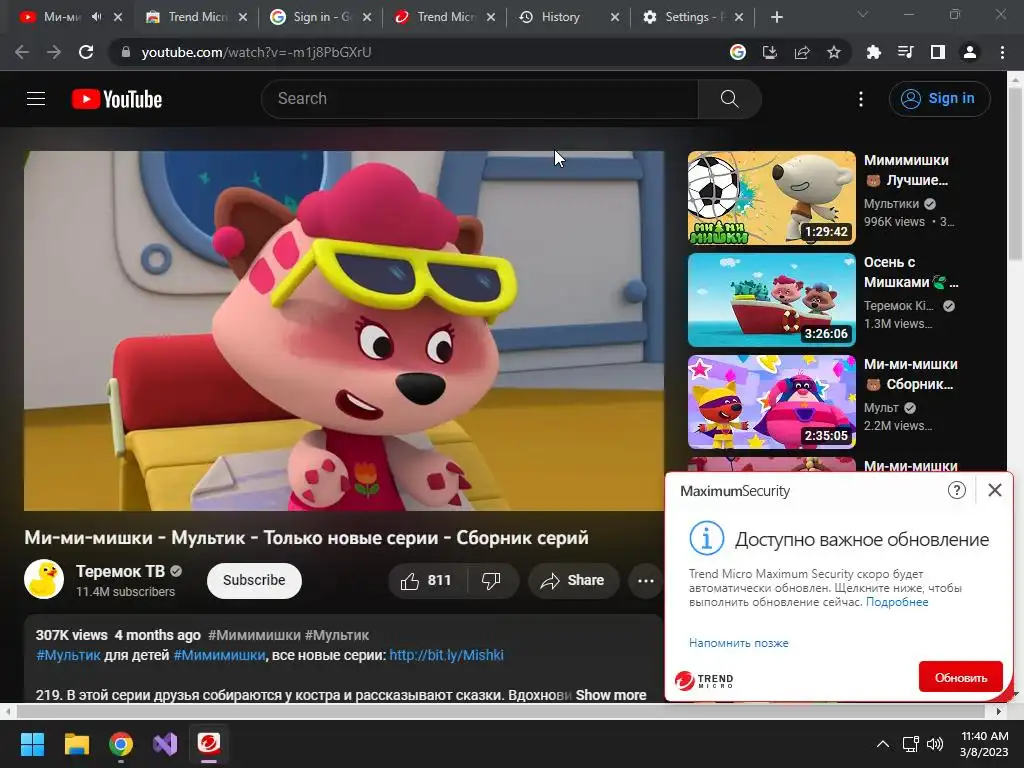Image resolution: width=1024 pixels, height=768 pixels.
Task: Open File Explorer from the taskbar
Action: coord(76,744)
